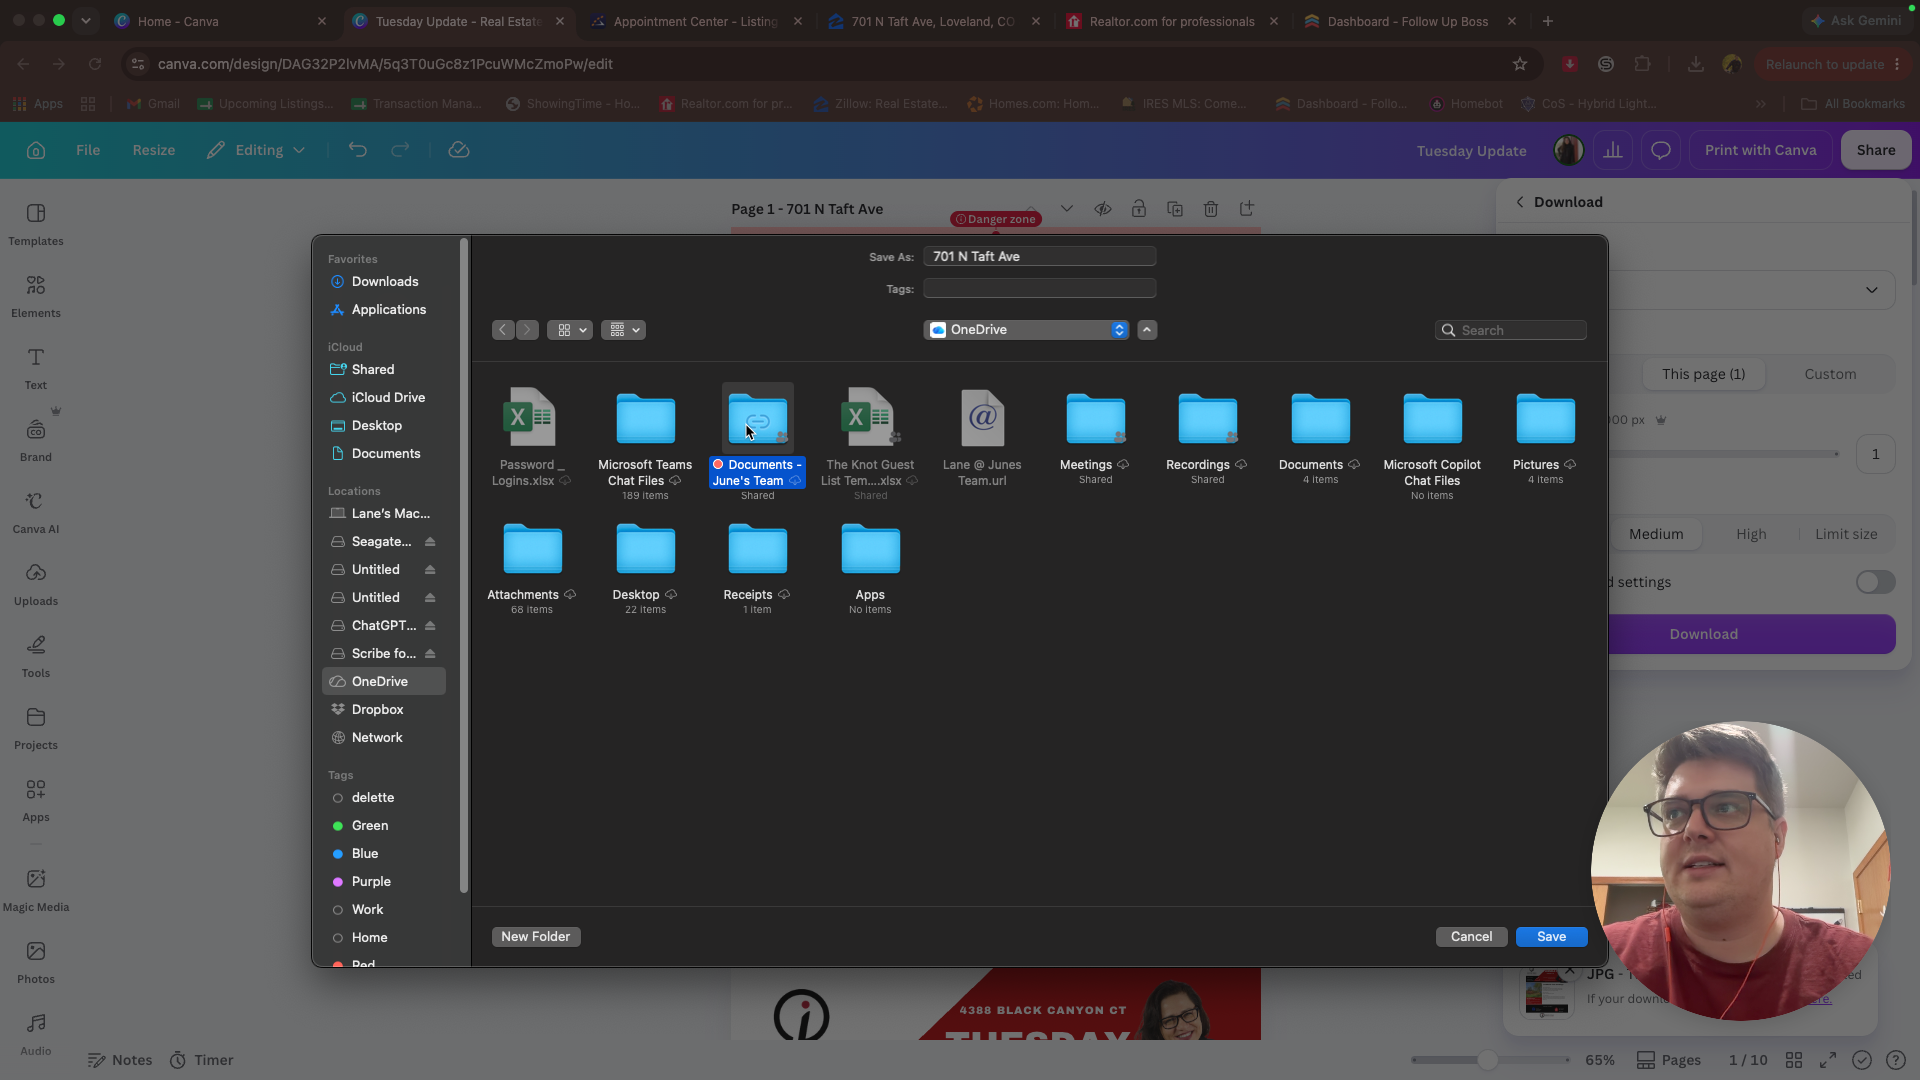Select the Green tag in sidebar
The height and width of the screenshot is (1080, 1920).
(370, 826)
